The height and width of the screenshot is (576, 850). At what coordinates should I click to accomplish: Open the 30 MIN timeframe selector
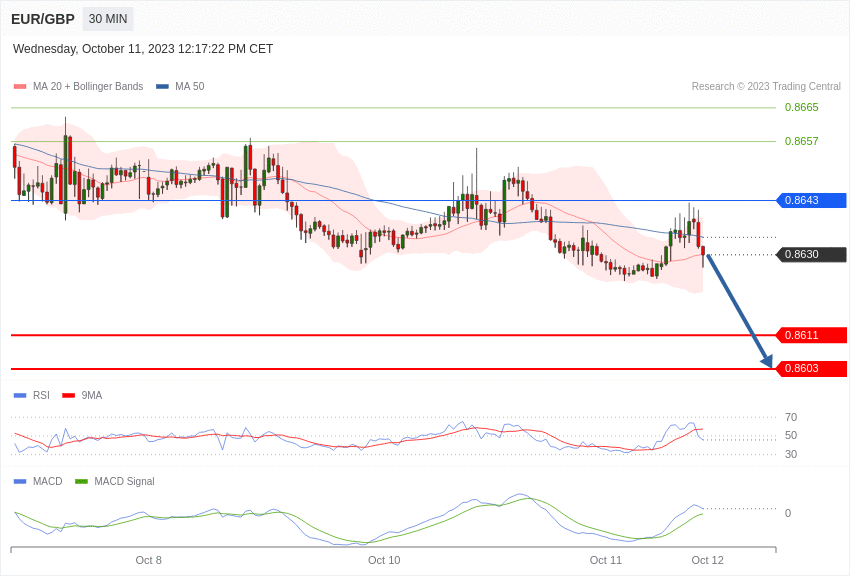[107, 18]
